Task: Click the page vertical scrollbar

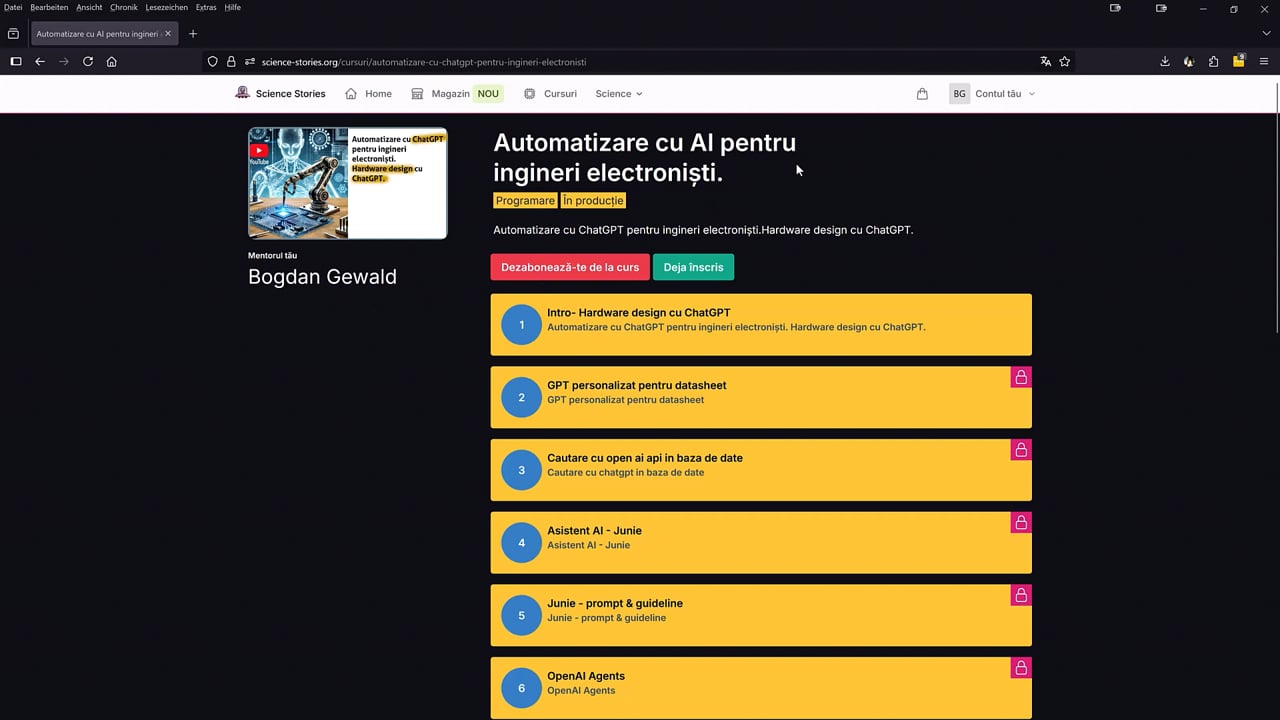Action: click(1276, 210)
